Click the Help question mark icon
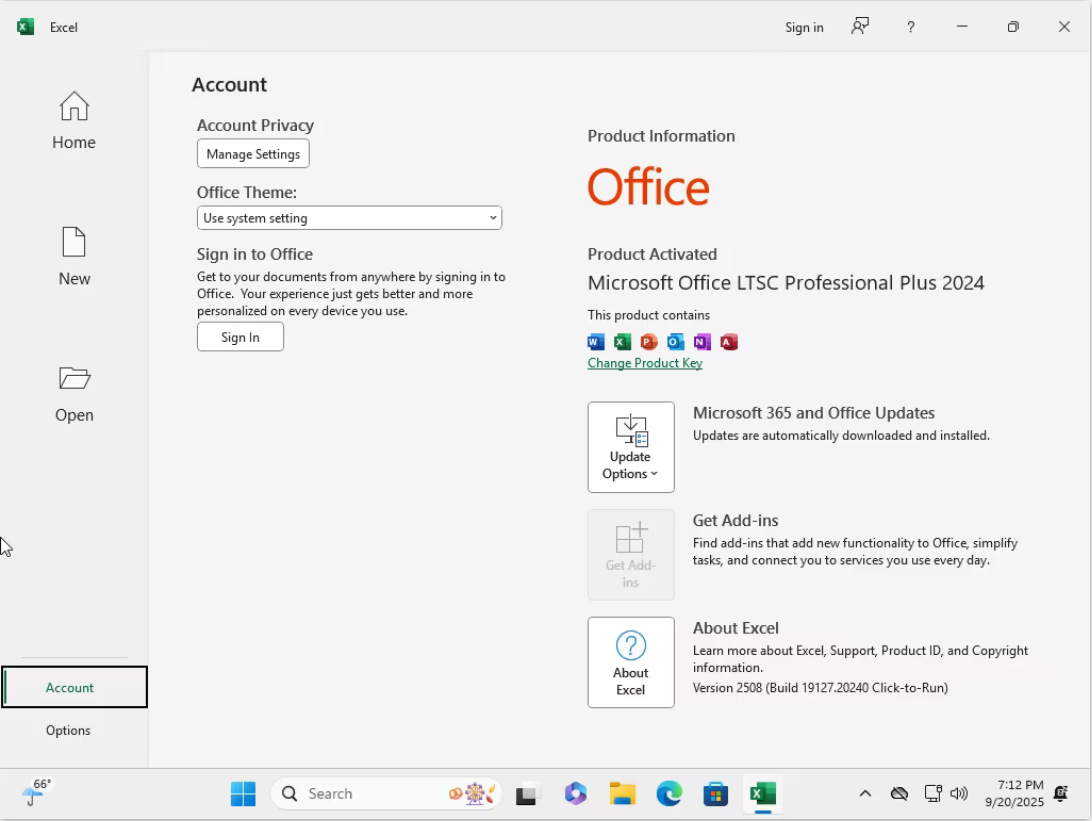Screen dimensions: 1092x821 [910, 27]
